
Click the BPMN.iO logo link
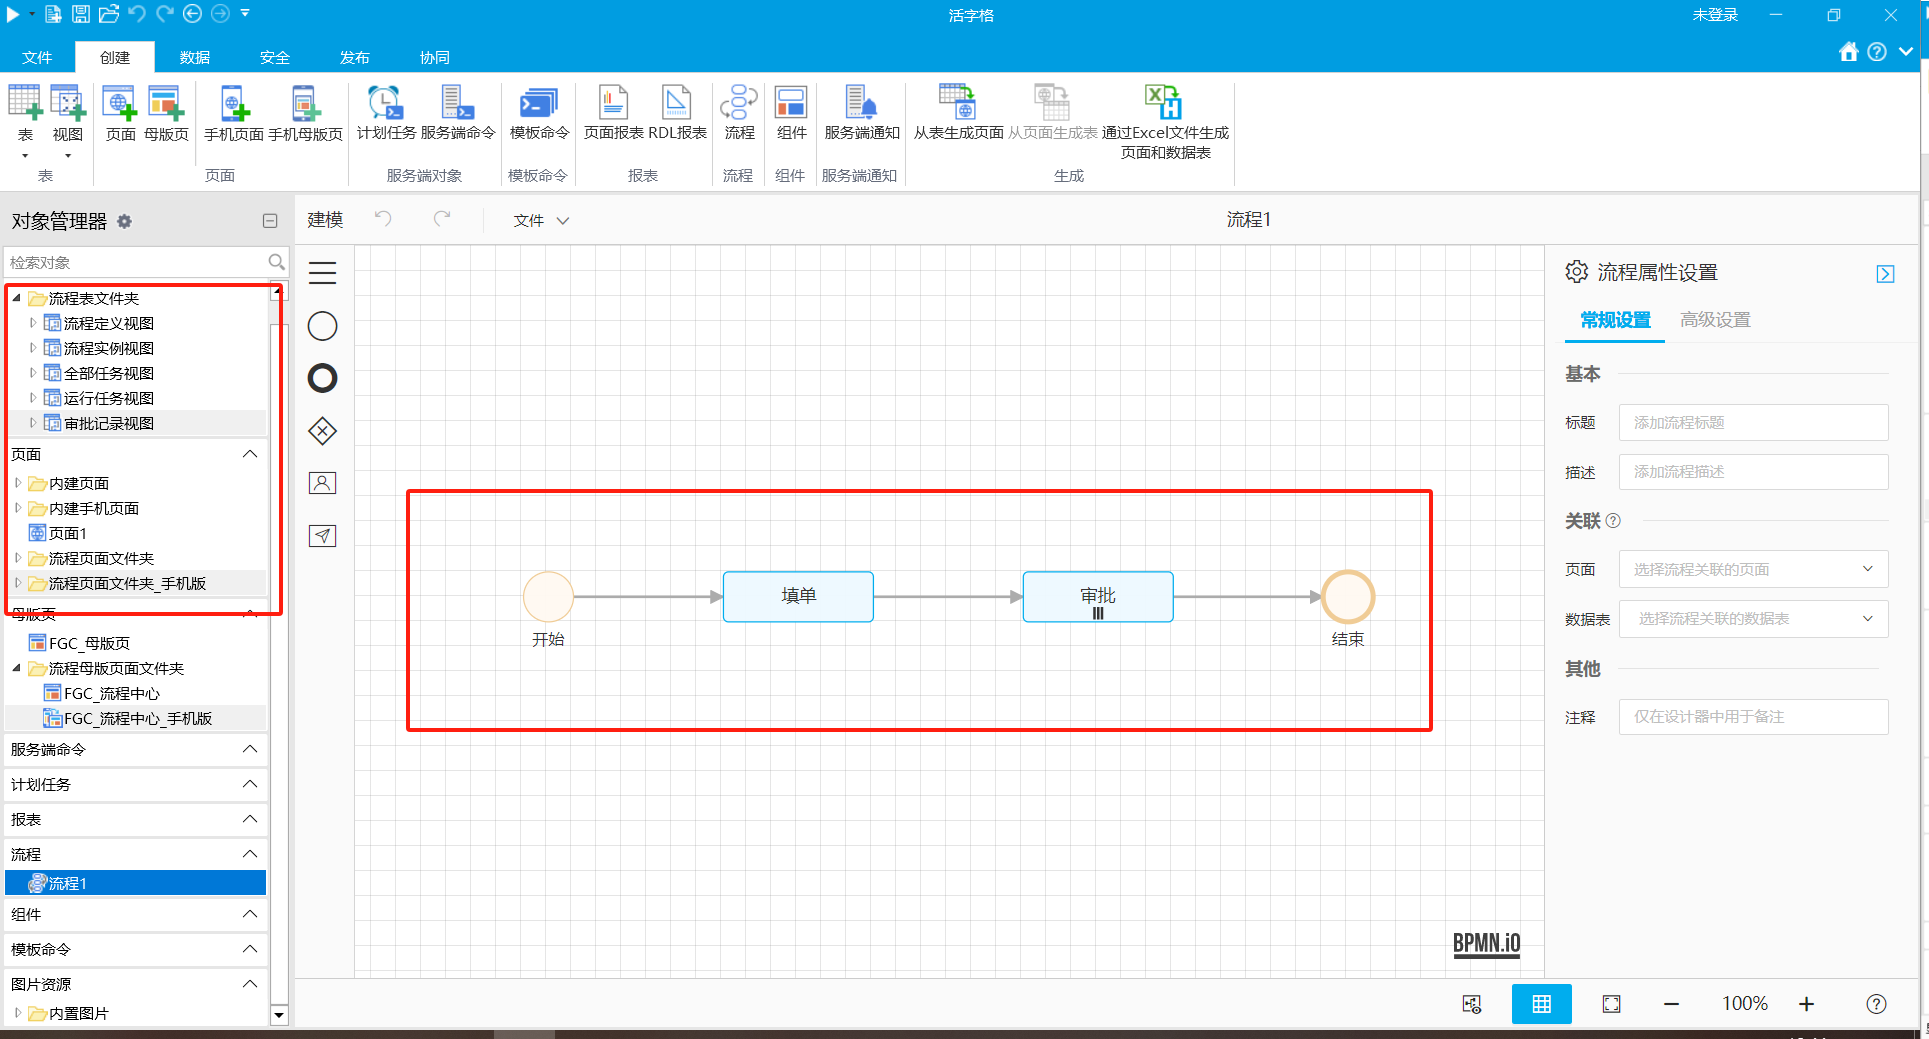(x=1486, y=943)
